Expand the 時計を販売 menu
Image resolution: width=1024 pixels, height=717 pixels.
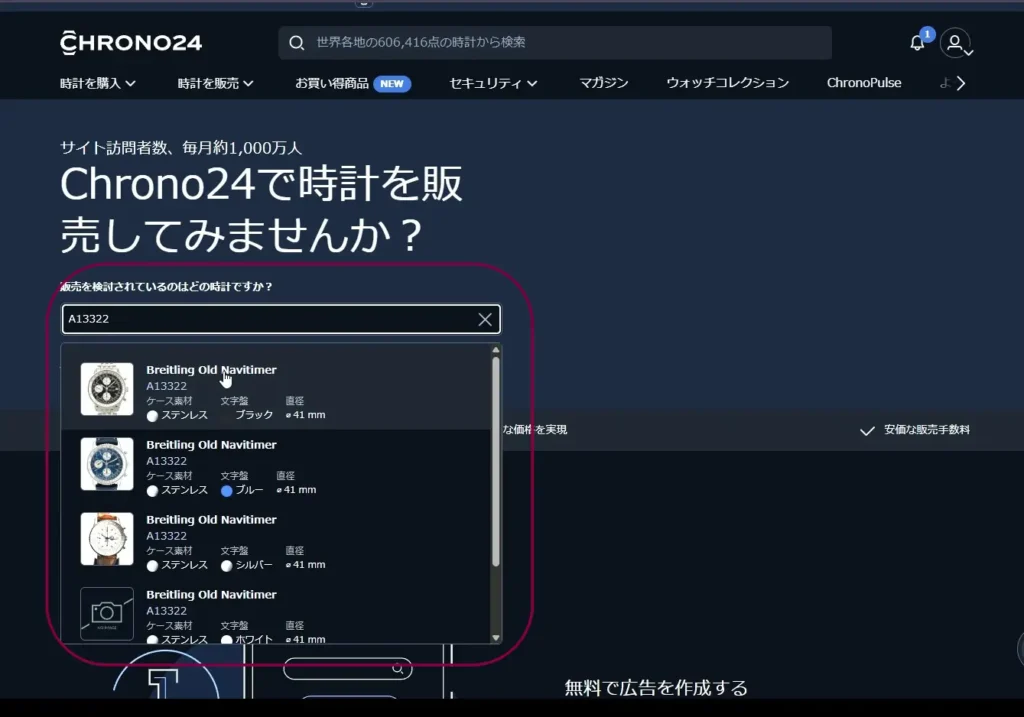tap(216, 83)
